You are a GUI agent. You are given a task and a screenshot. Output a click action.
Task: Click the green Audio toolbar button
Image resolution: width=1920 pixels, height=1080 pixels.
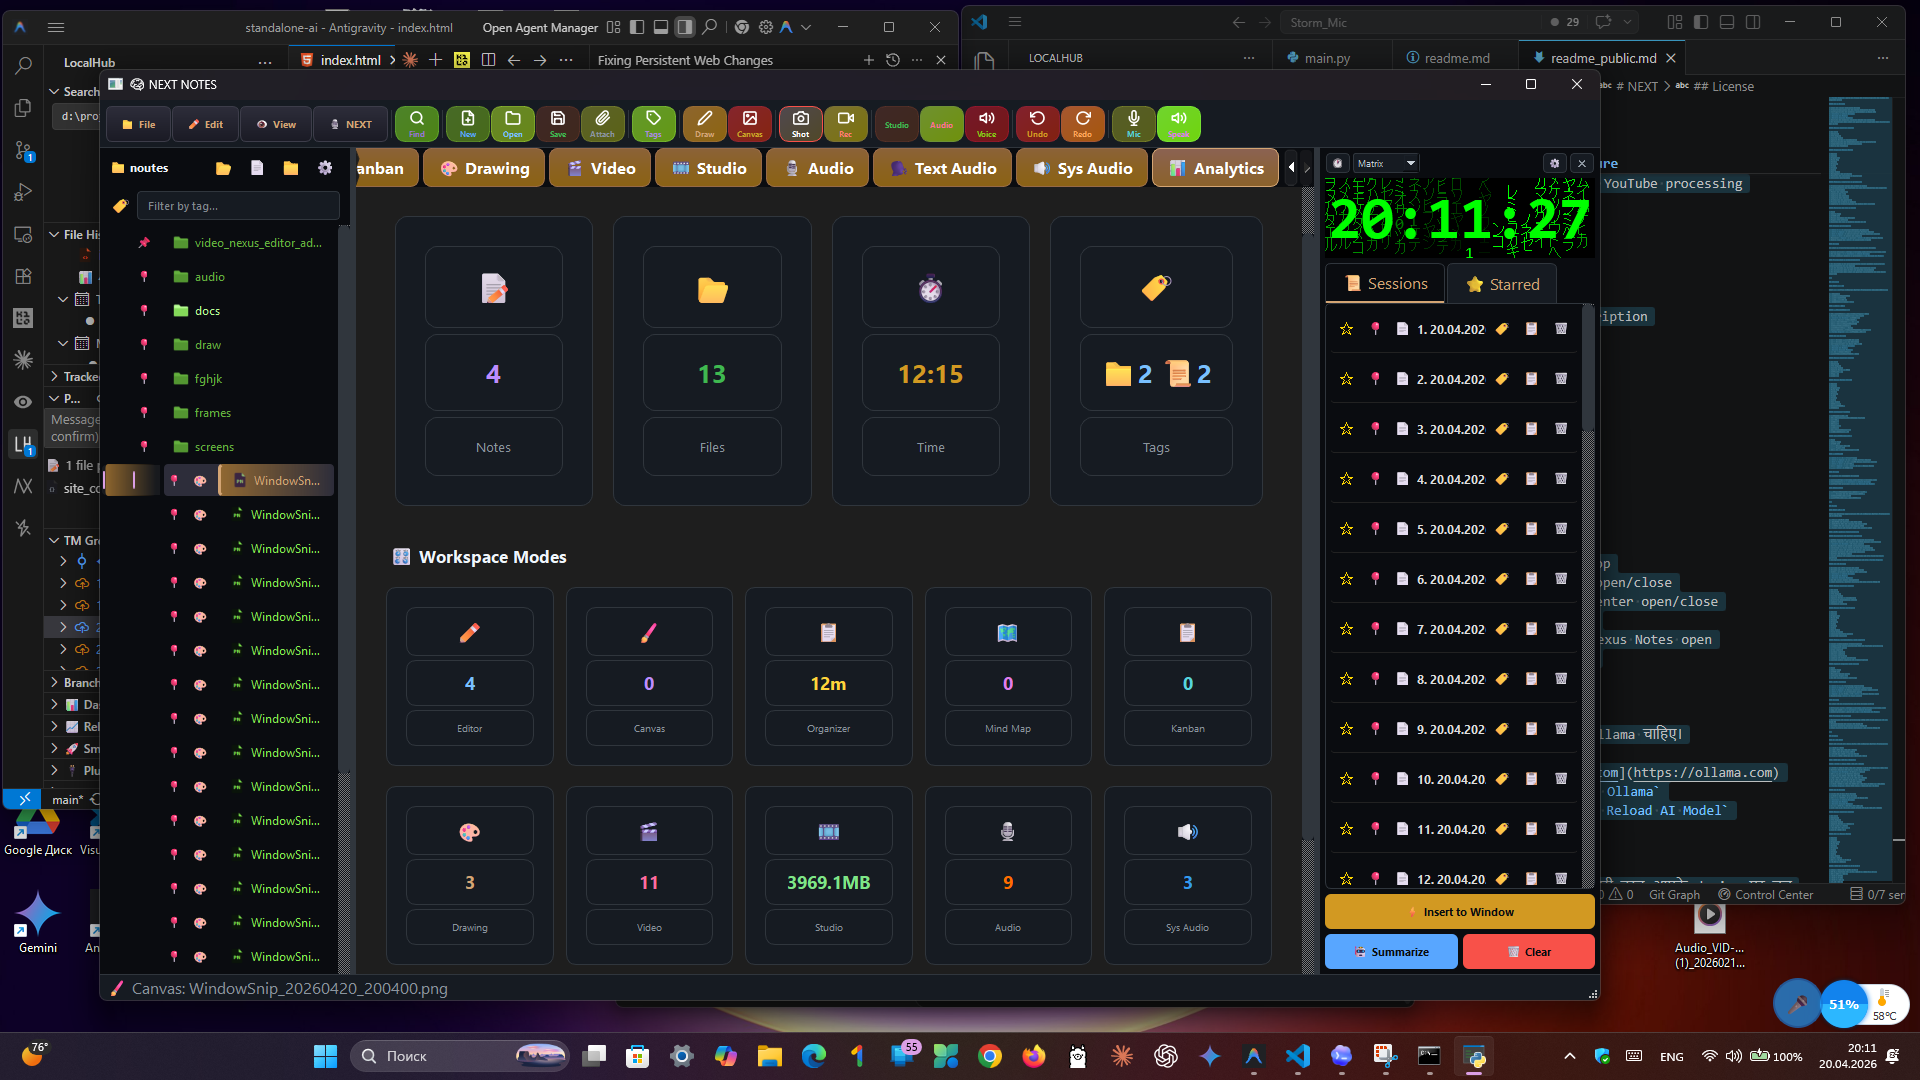click(942, 124)
